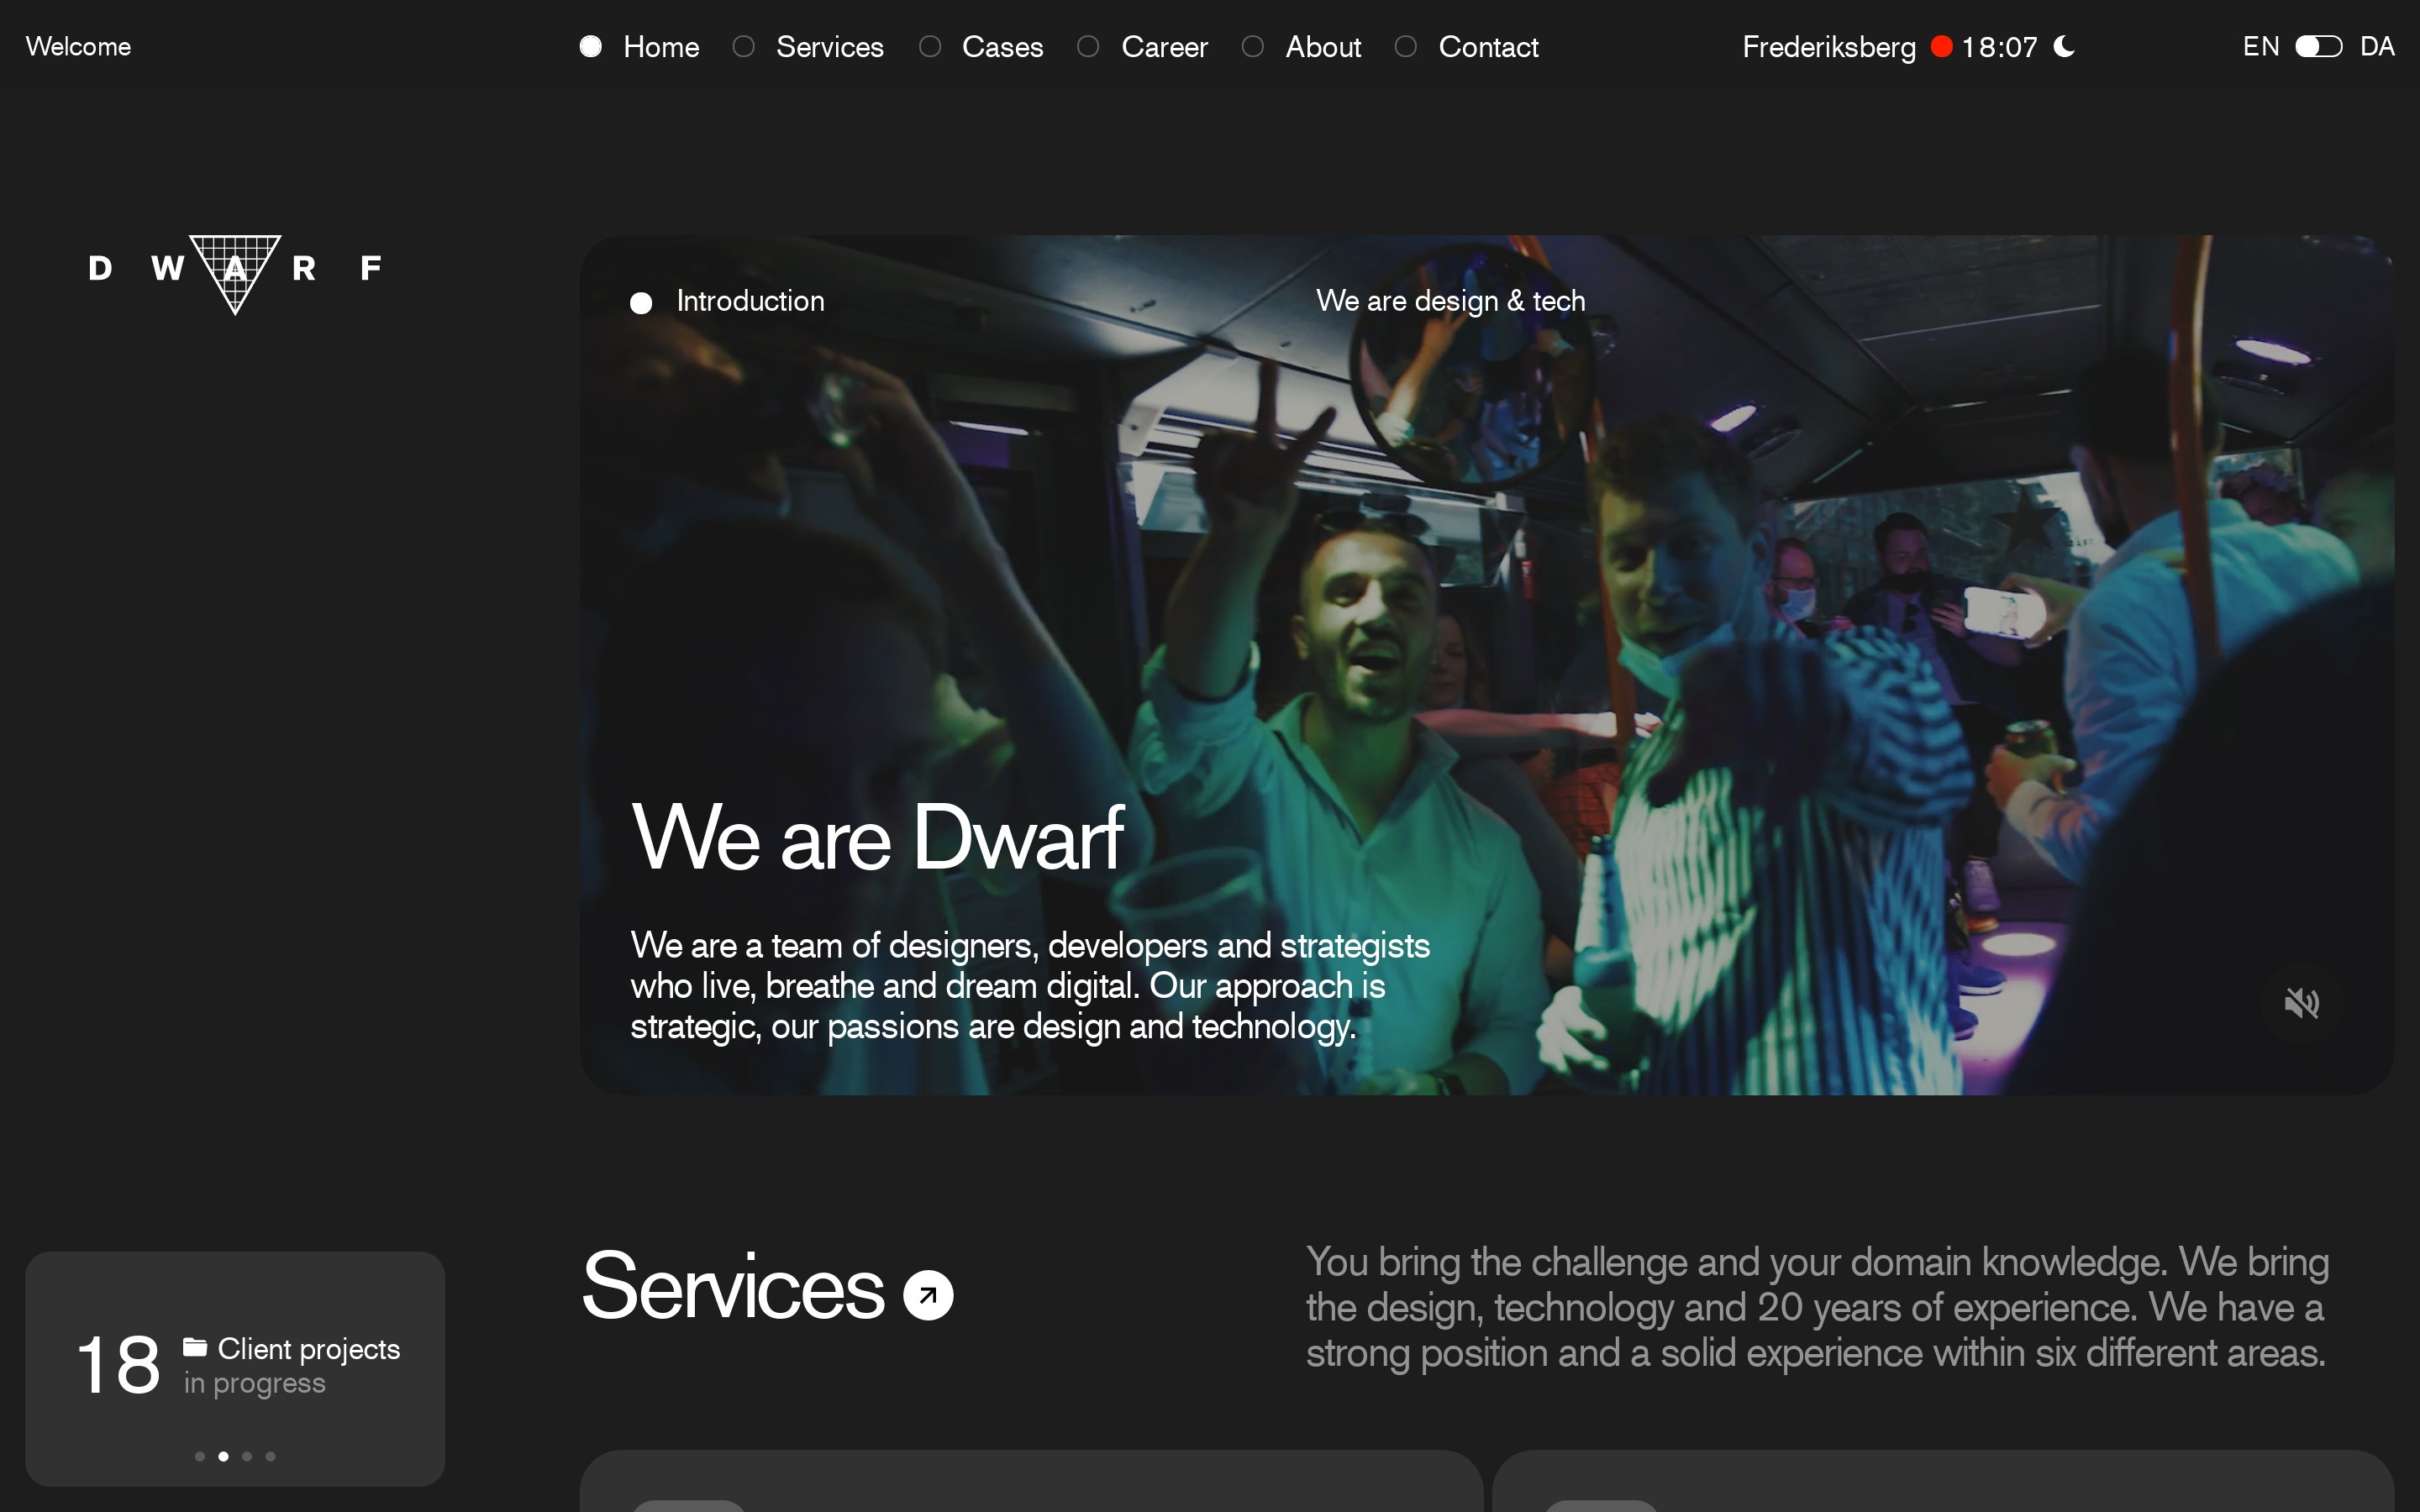Select the Cases radio circle

coord(930,47)
